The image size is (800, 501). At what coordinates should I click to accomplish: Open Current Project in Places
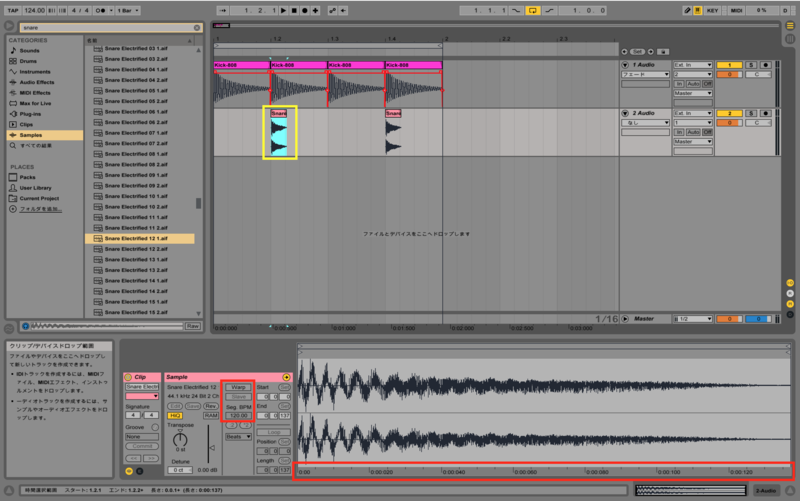(x=39, y=198)
